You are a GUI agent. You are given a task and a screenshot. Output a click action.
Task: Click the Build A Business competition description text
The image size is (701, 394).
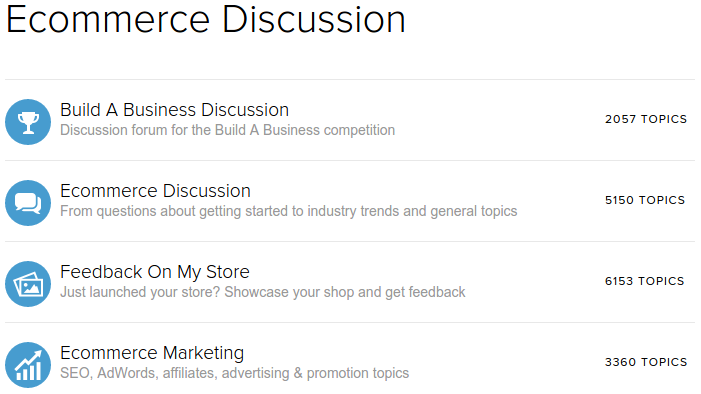point(228,130)
